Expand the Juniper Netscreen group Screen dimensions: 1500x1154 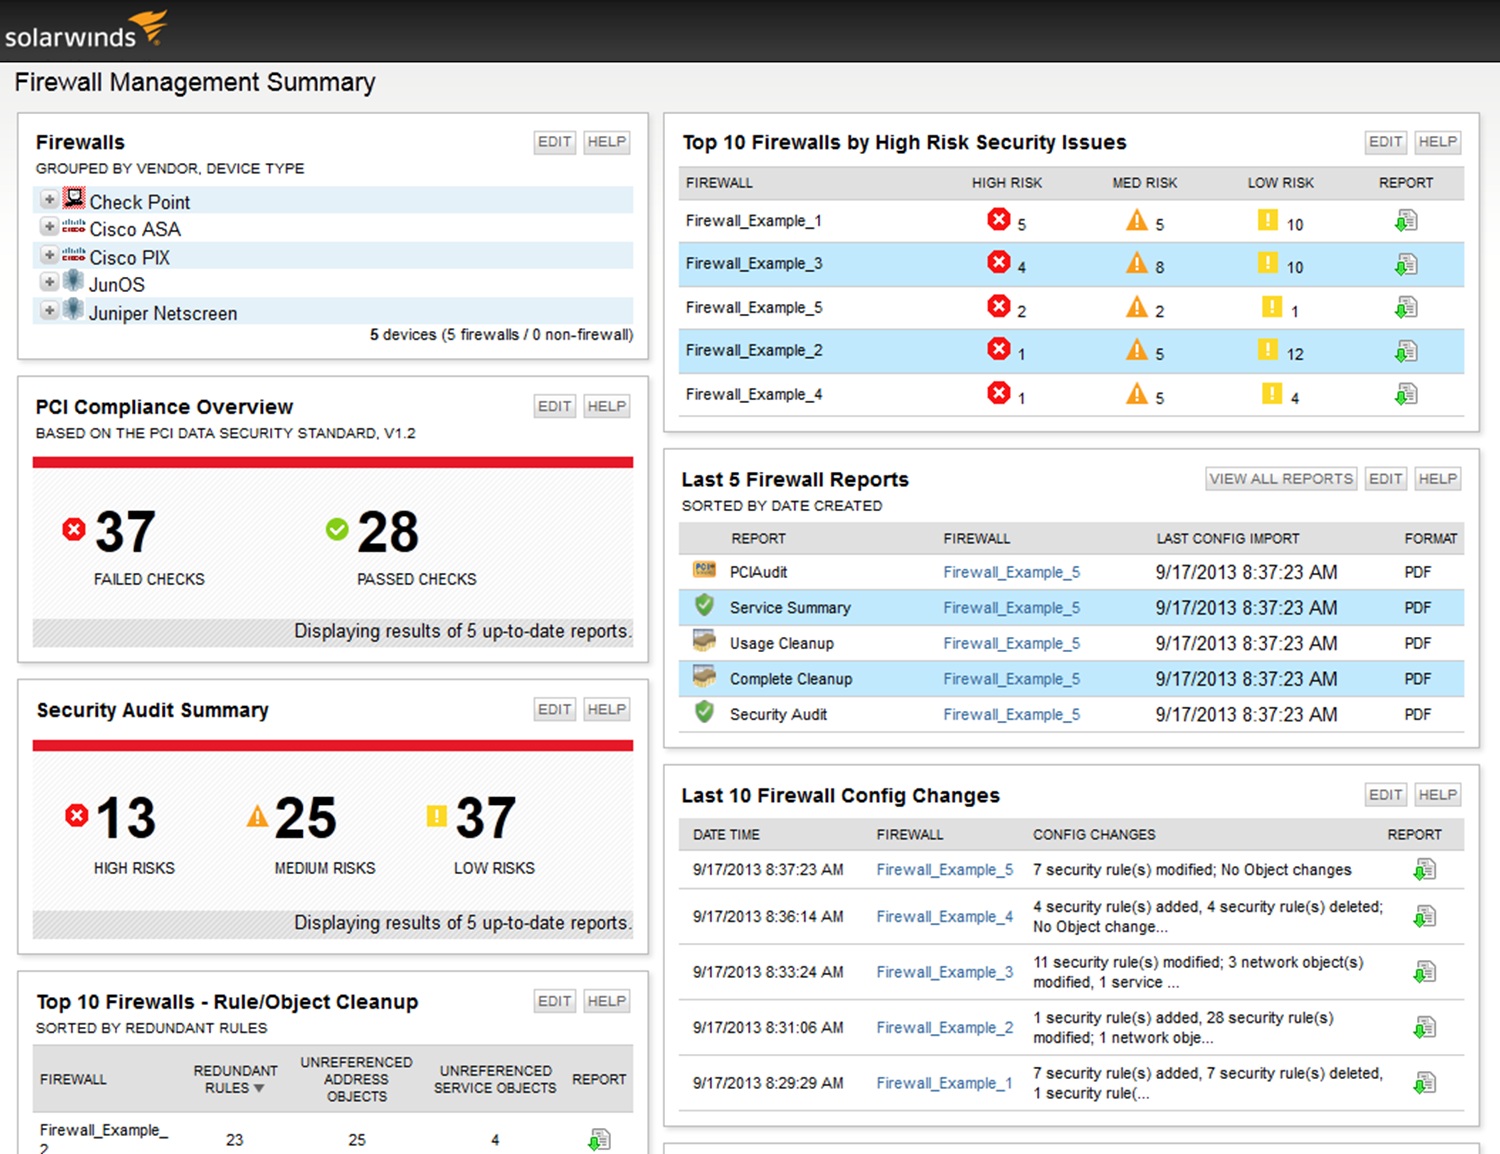click(x=49, y=310)
